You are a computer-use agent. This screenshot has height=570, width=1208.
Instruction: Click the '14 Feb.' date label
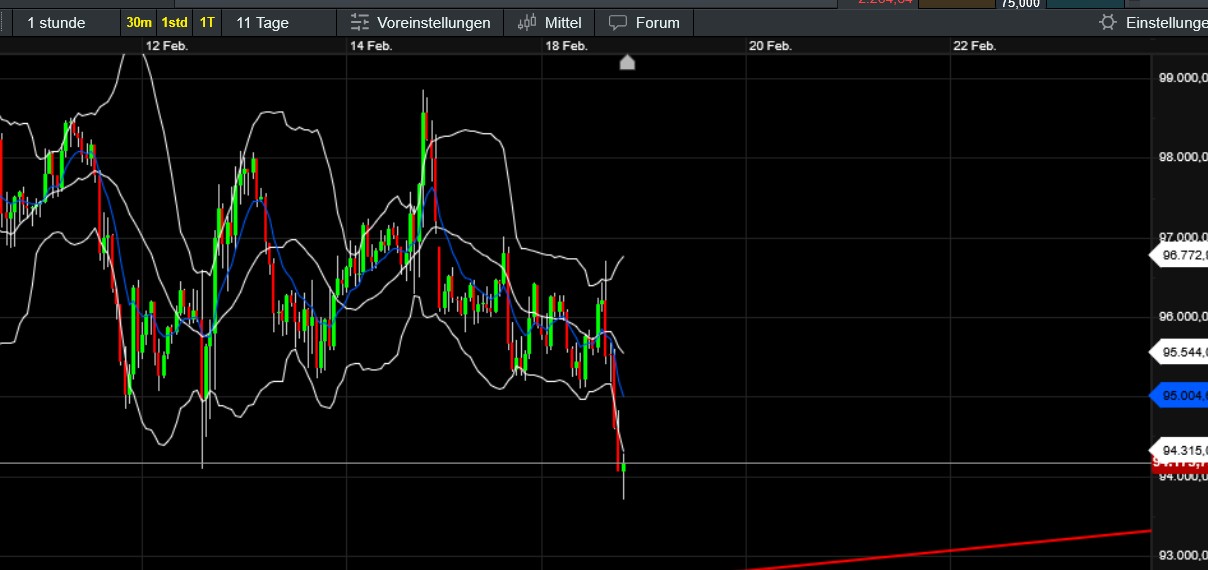pyautogui.click(x=370, y=45)
